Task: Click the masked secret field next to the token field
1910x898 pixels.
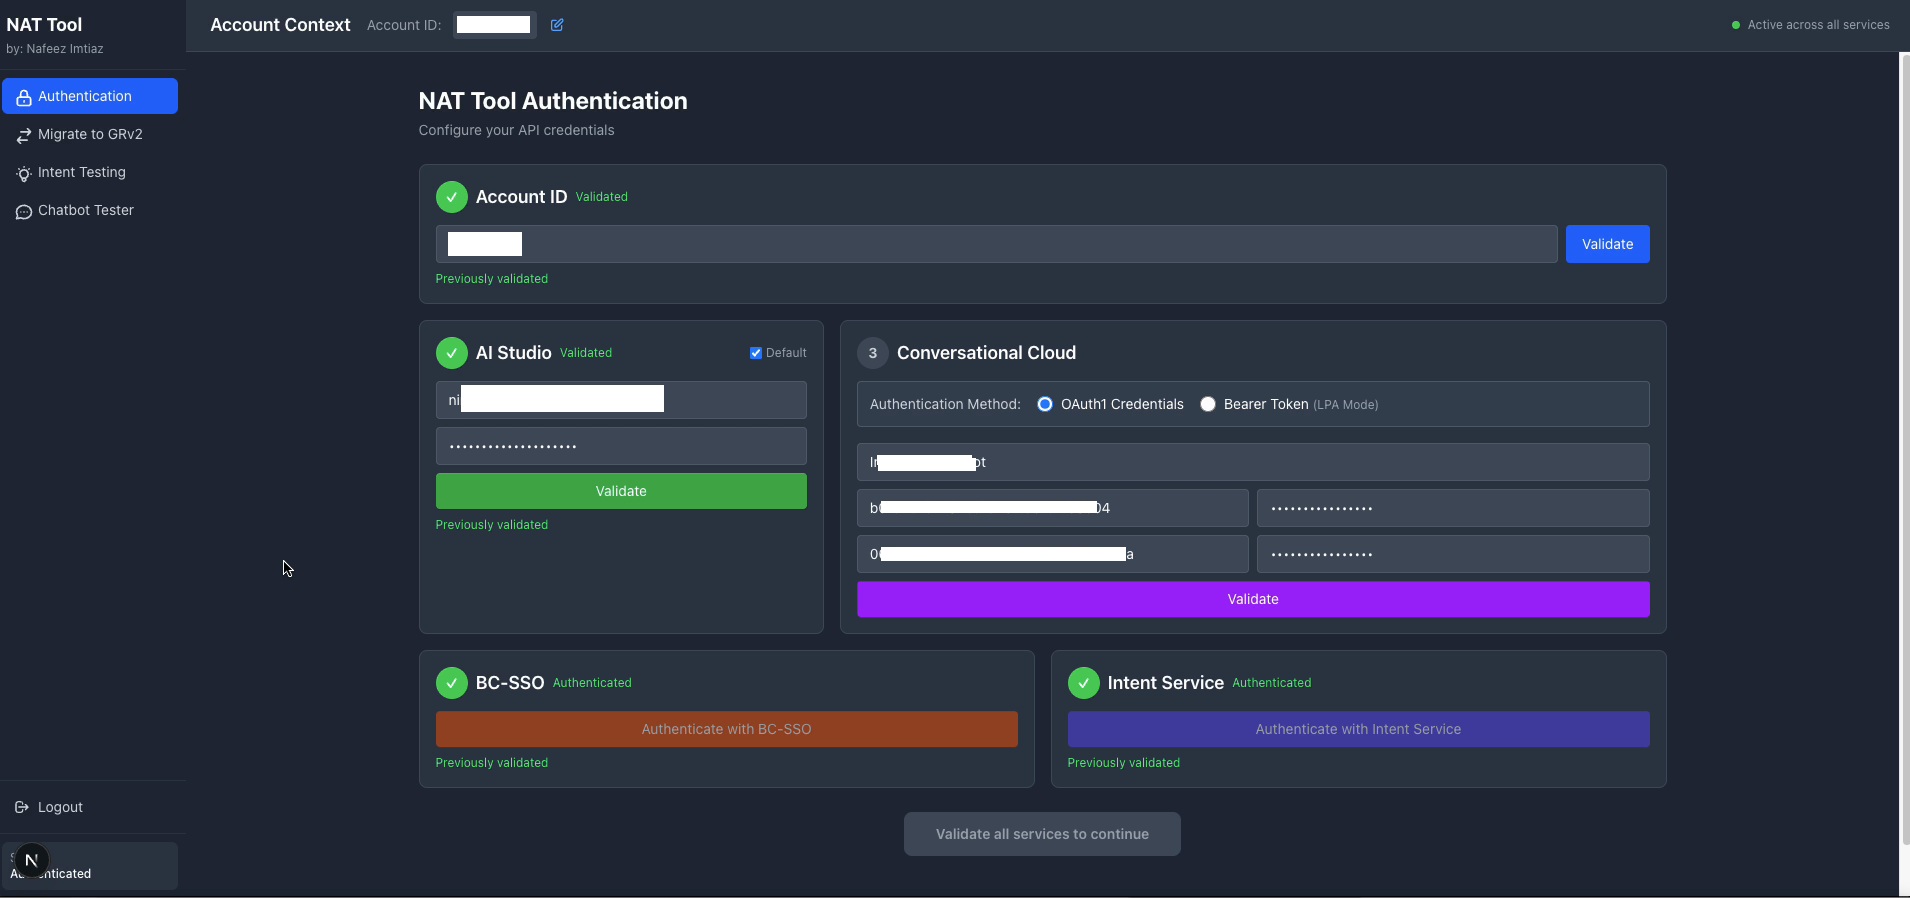Action: tap(1453, 554)
